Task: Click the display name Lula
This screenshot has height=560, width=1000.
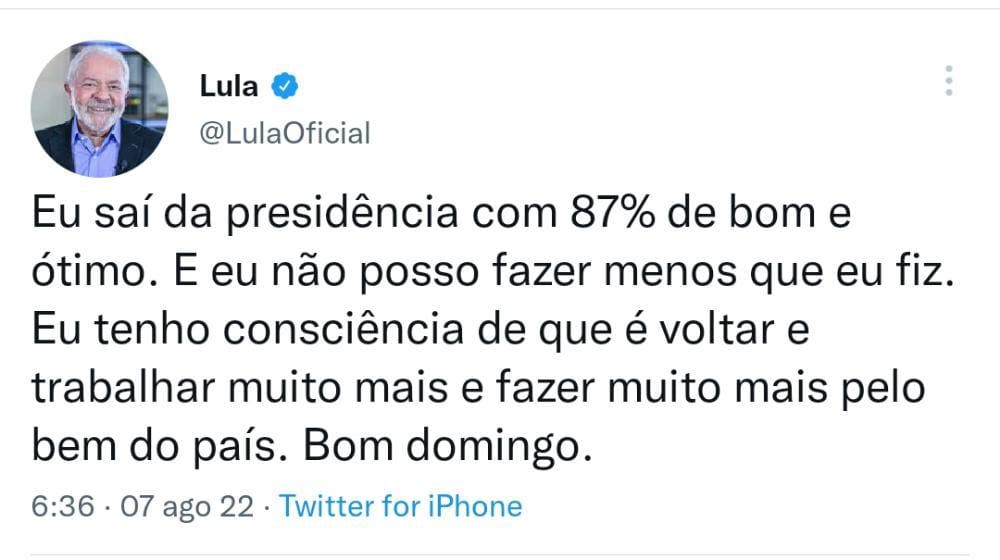Action: (x=229, y=87)
